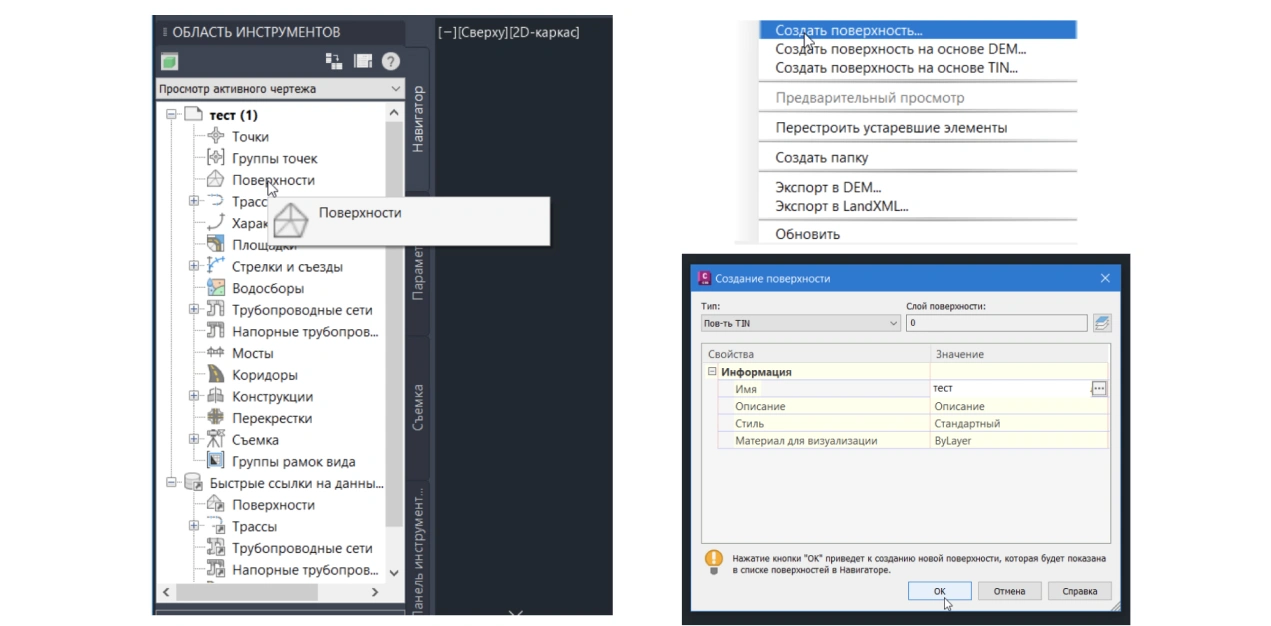The height and width of the screenshot is (626, 1271).
Task: Choose Создать поверхность на основе DEM
Action: (900, 49)
